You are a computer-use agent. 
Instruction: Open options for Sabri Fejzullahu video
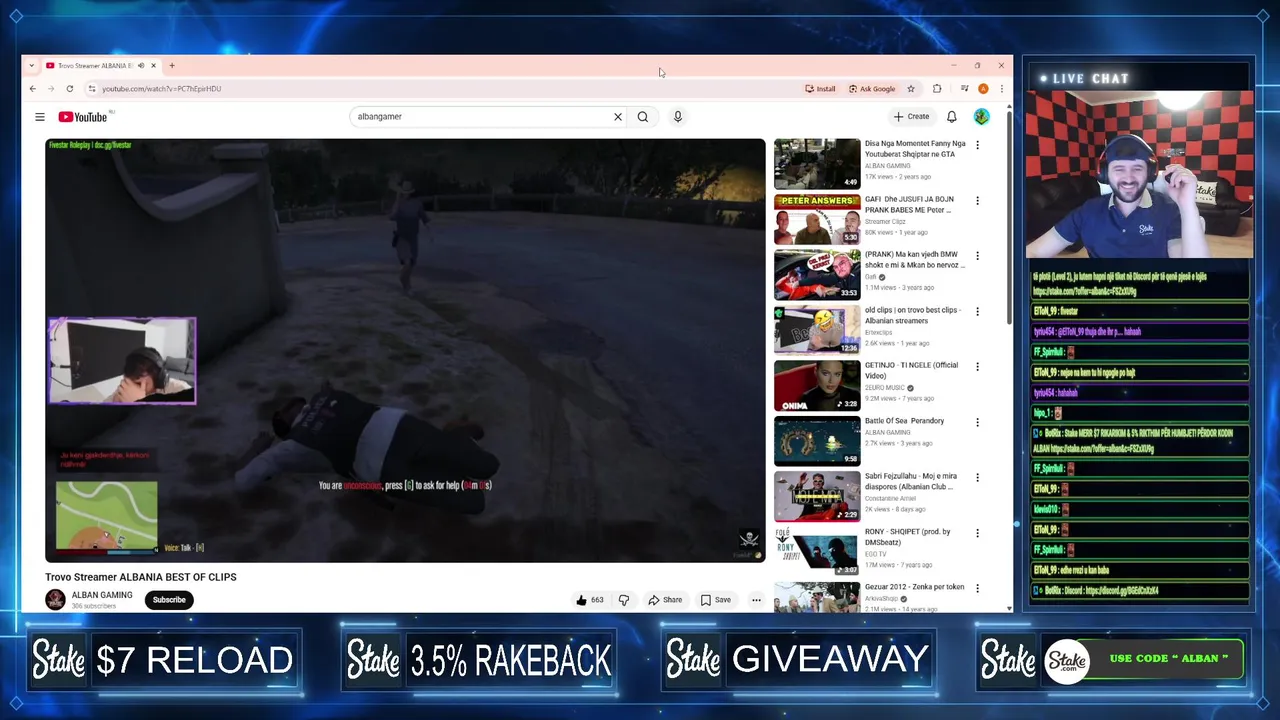978,478
